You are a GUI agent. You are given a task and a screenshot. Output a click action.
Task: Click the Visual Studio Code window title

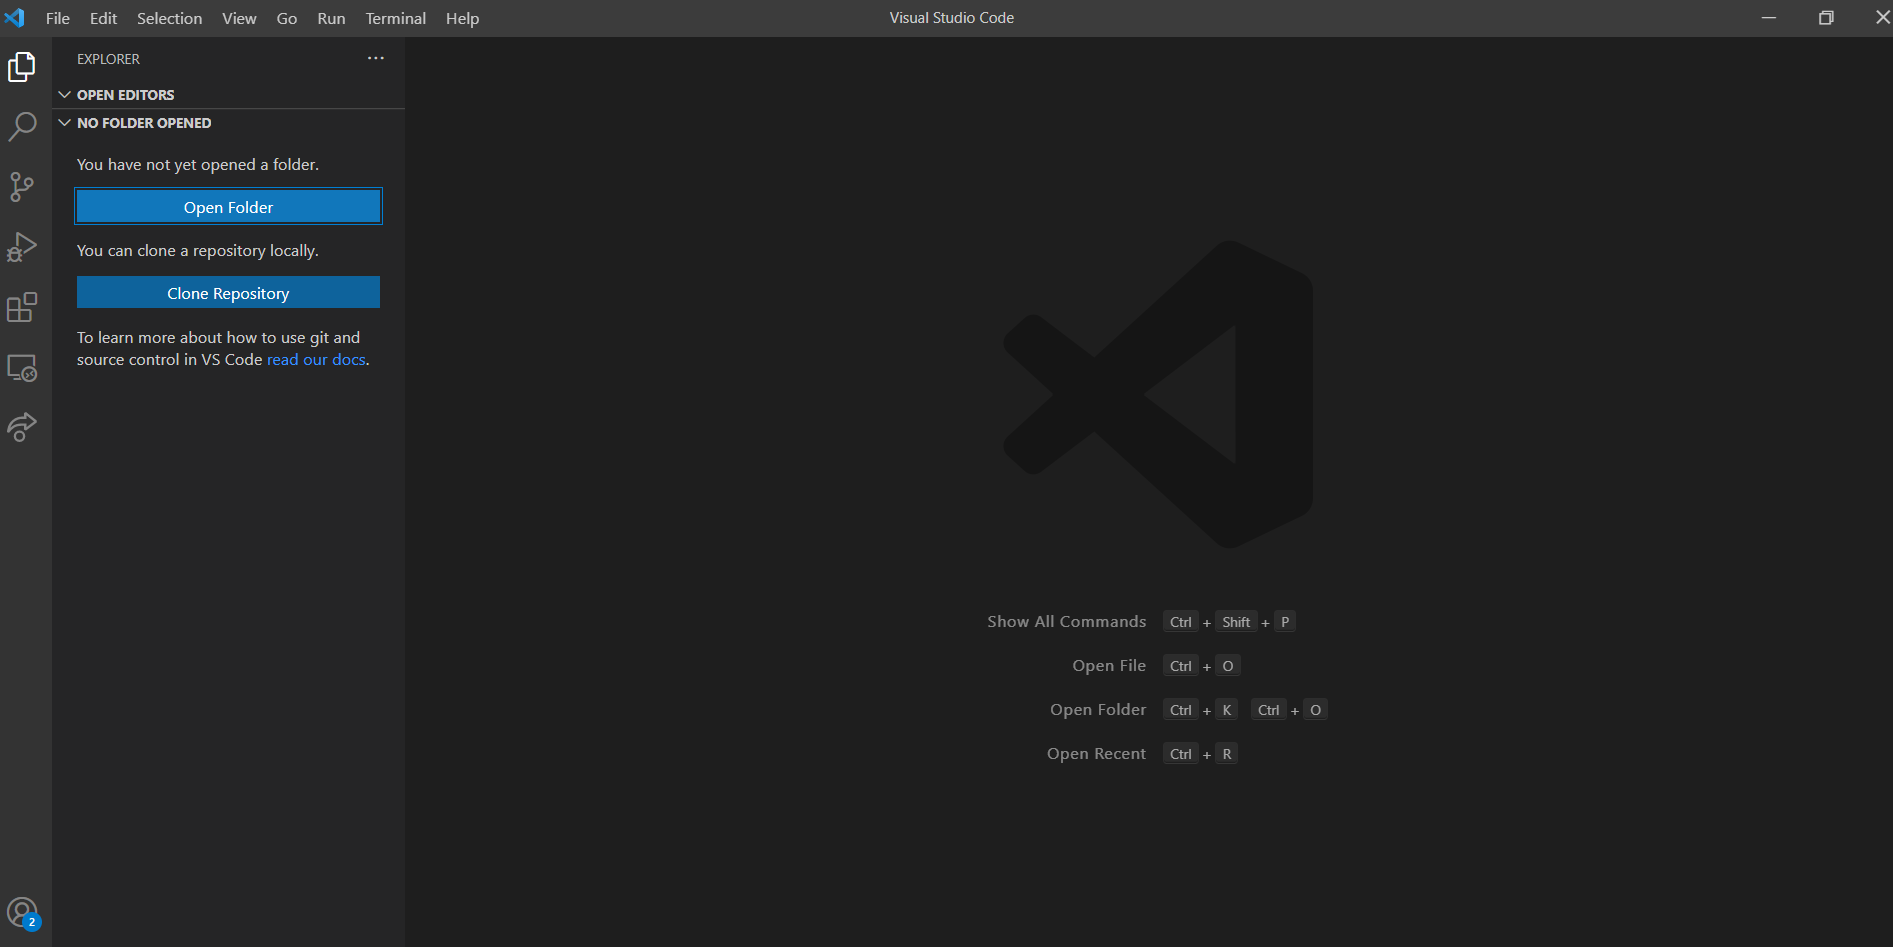(x=952, y=18)
